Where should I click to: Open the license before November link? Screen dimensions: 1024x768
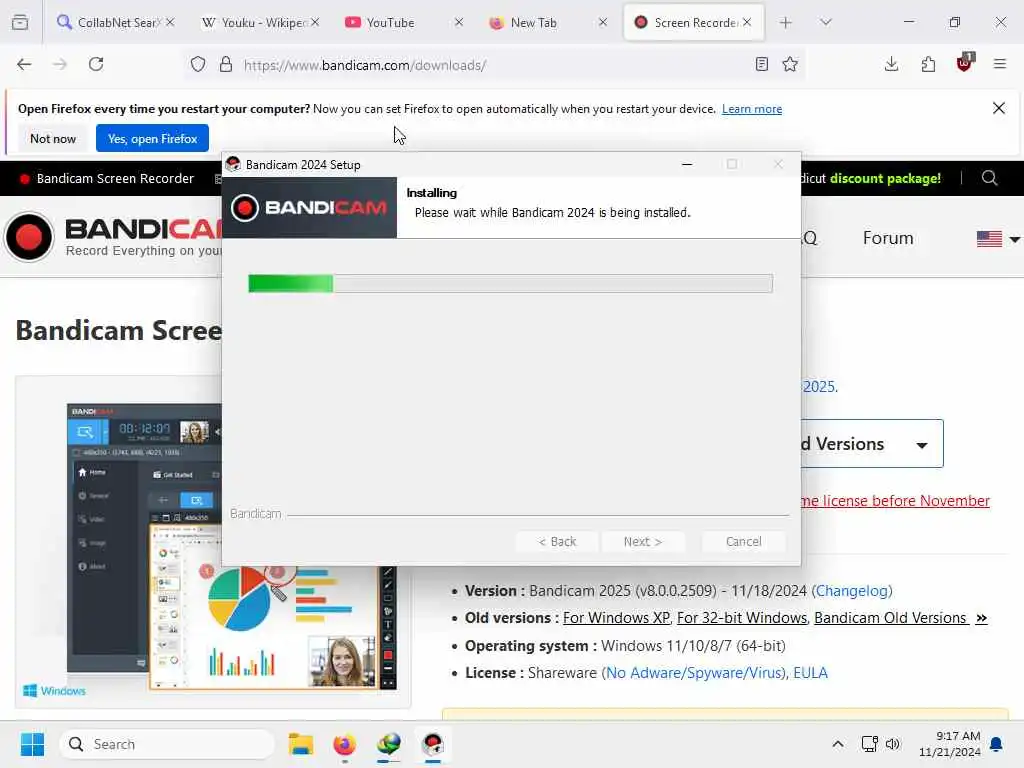(x=895, y=501)
